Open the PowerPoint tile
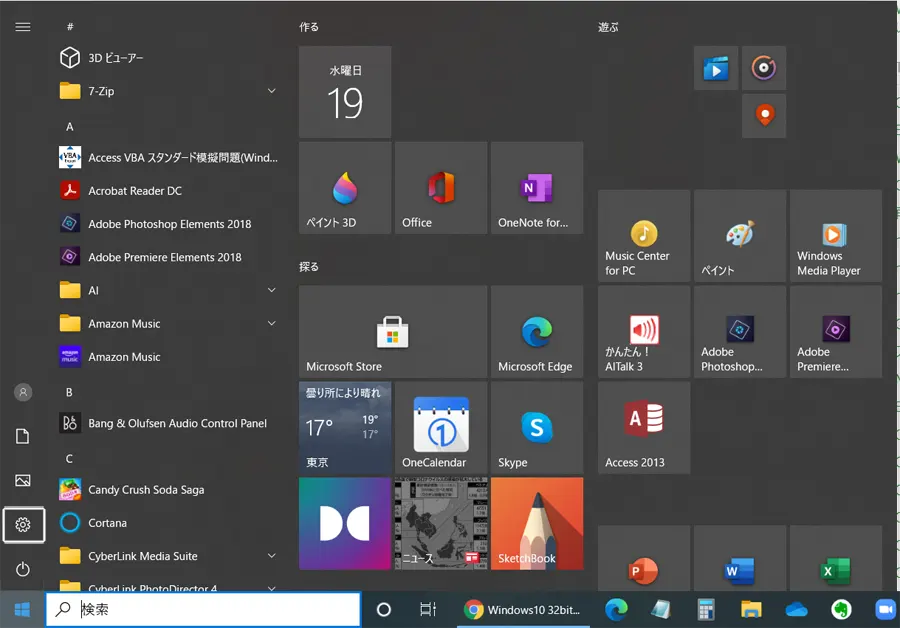The width and height of the screenshot is (900, 628). [x=644, y=559]
